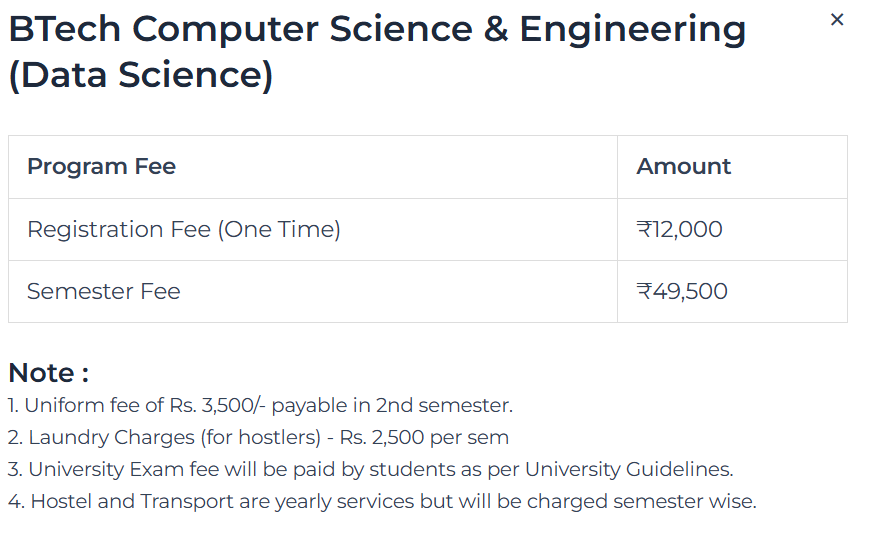Click the Hostel and Transport note line
This screenshot has height=535, width=876.
tap(382, 502)
